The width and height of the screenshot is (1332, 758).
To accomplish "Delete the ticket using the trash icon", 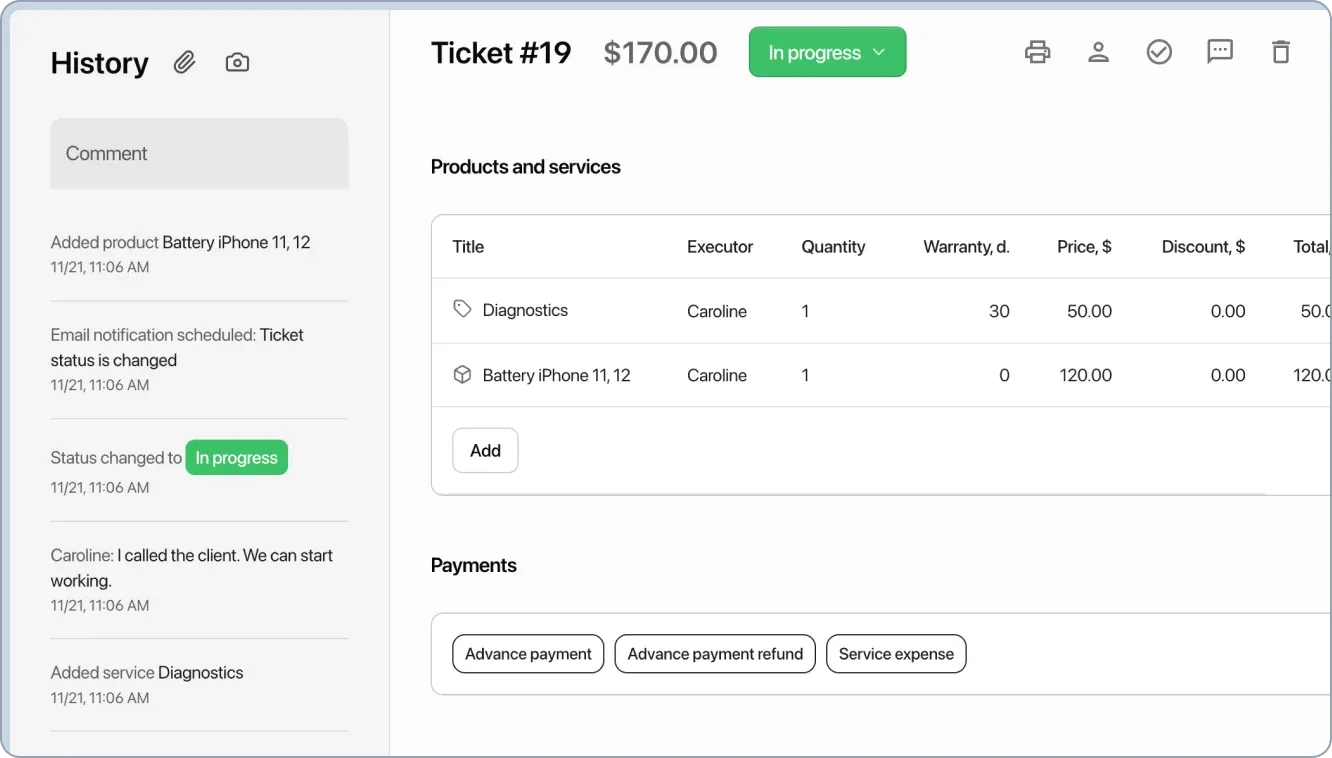I will click(1280, 52).
